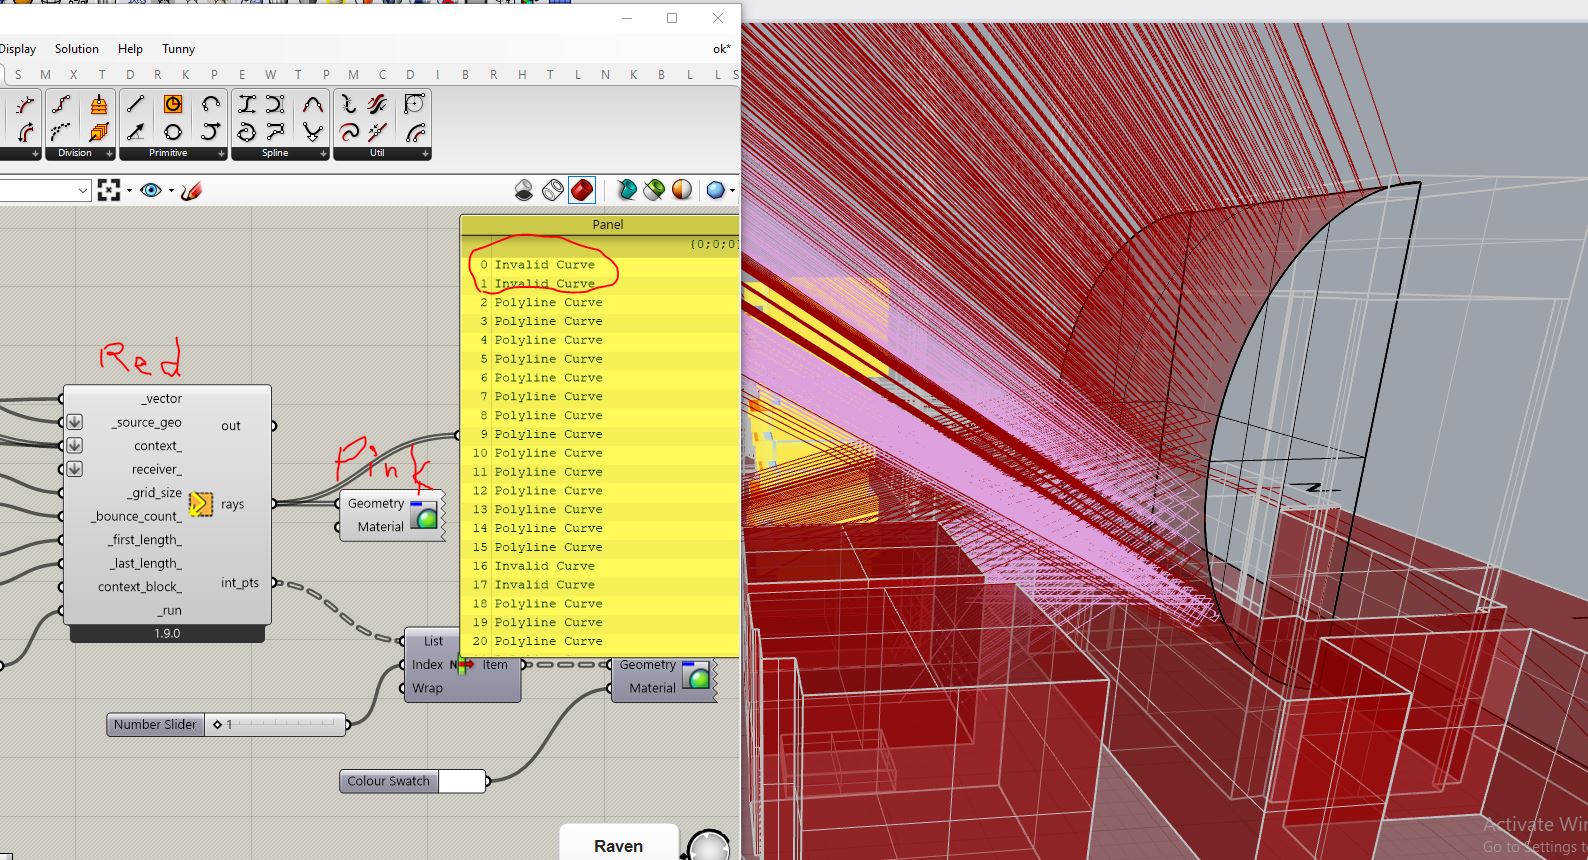Click the Number Slider handle
The height and width of the screenshot is (860, 1588).
tap(217, 725)
